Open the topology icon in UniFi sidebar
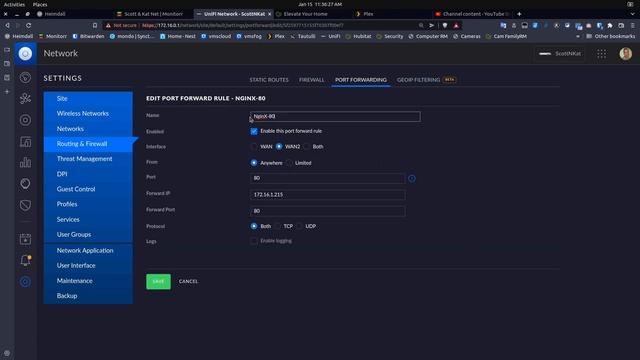 click(x=25, y=98)
